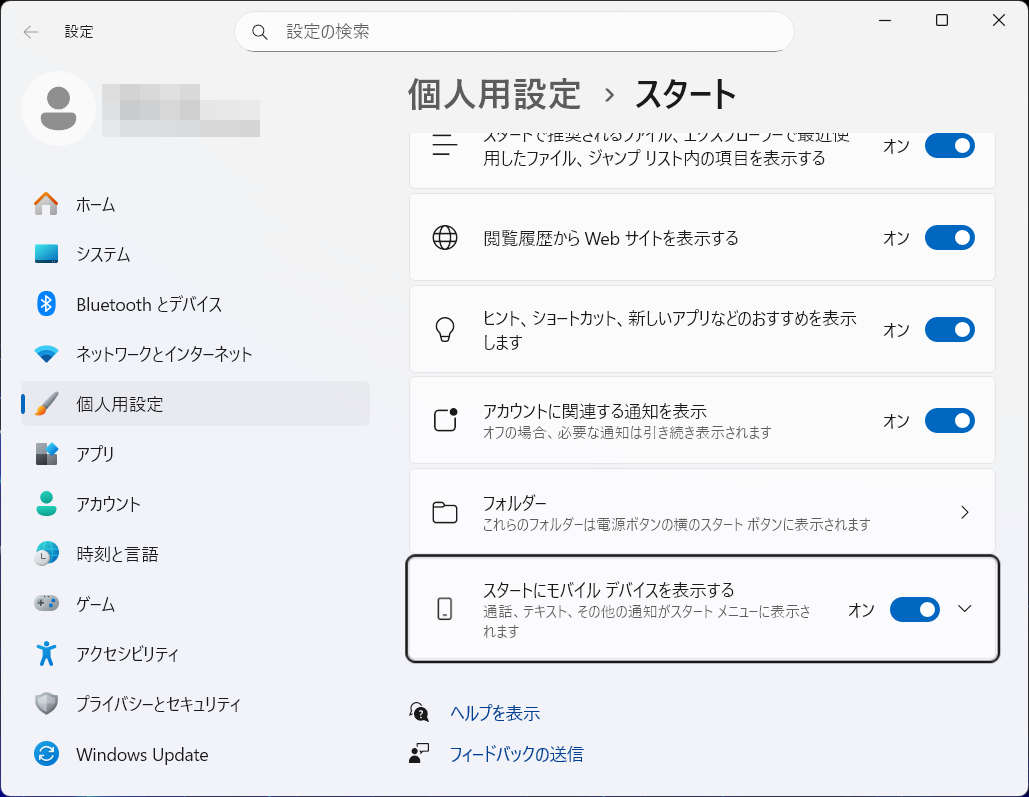Click the account notification badge icon
Screen dimensions: 1029x797
445,420
